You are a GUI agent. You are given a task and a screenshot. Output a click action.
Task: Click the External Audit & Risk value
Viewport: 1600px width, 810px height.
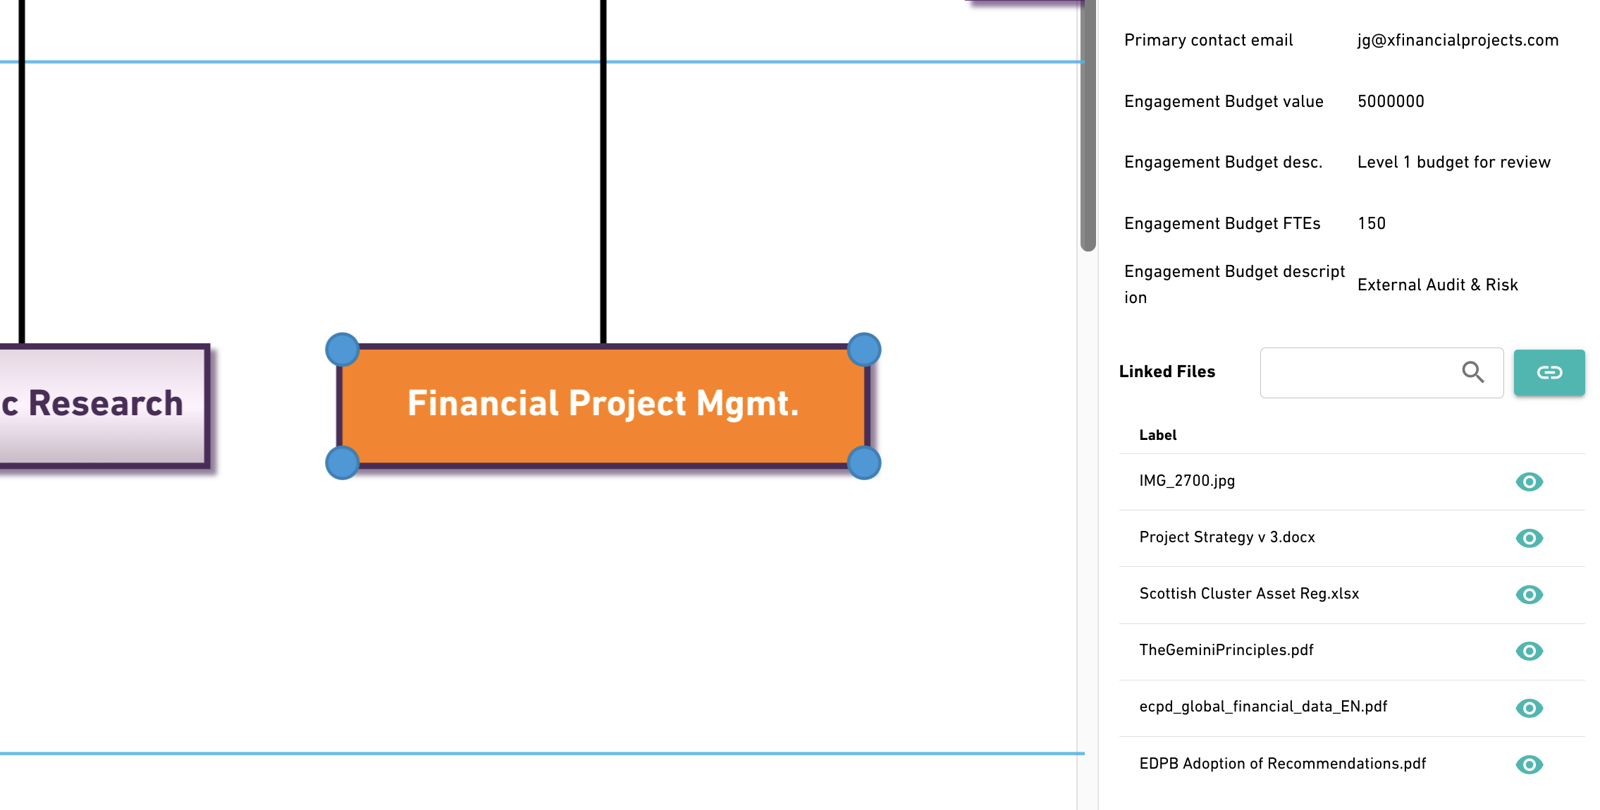click(x=1437, y=285)
